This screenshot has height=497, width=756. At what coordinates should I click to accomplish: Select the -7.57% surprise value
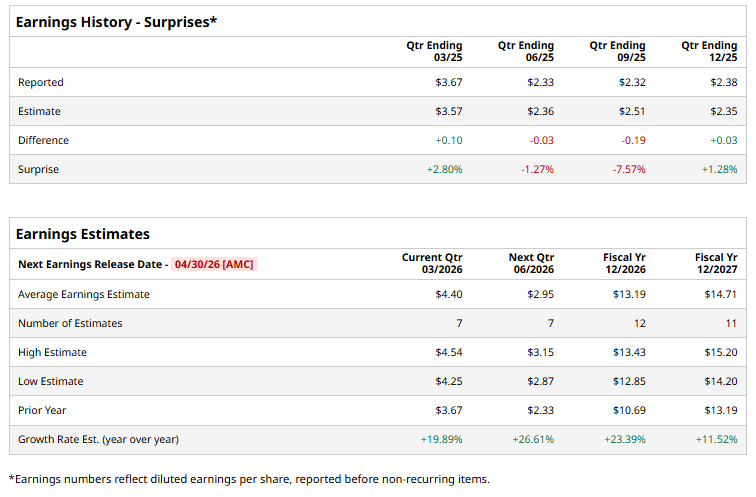[x=629, y=169]
